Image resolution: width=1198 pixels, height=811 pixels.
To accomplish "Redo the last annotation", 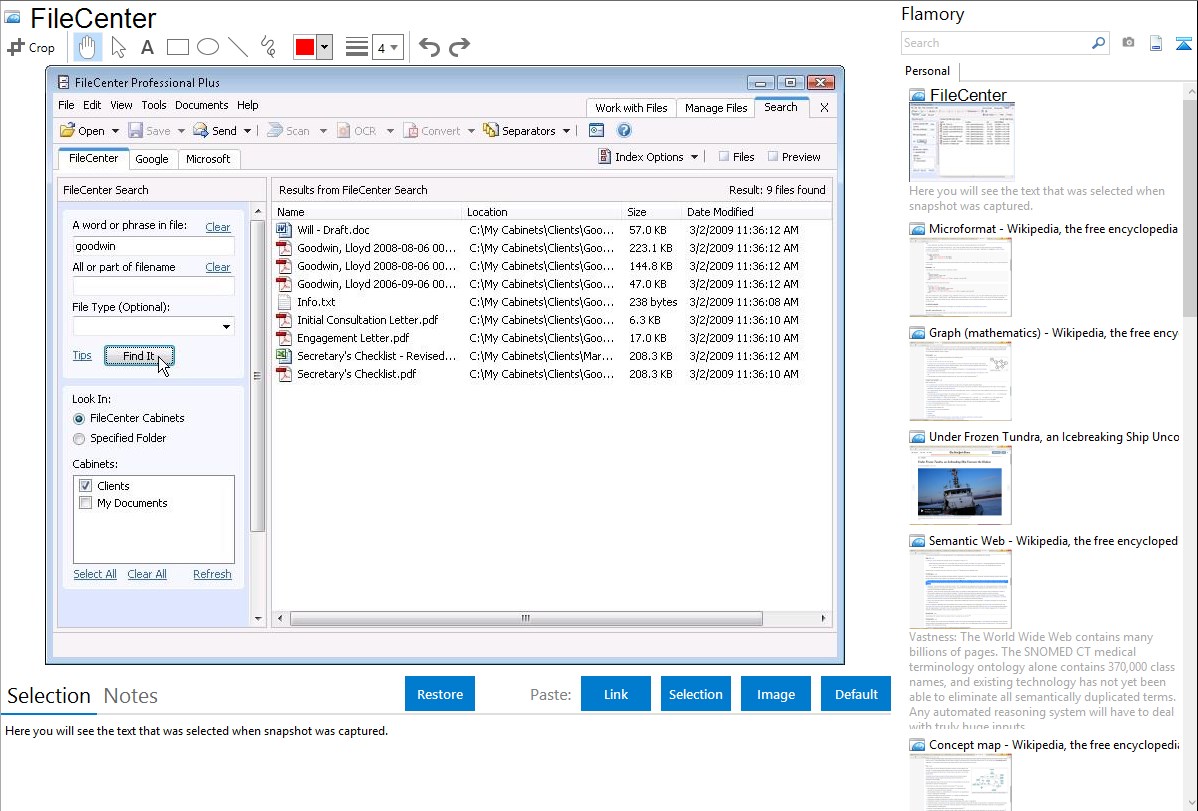I will click(x=459, y=47).
